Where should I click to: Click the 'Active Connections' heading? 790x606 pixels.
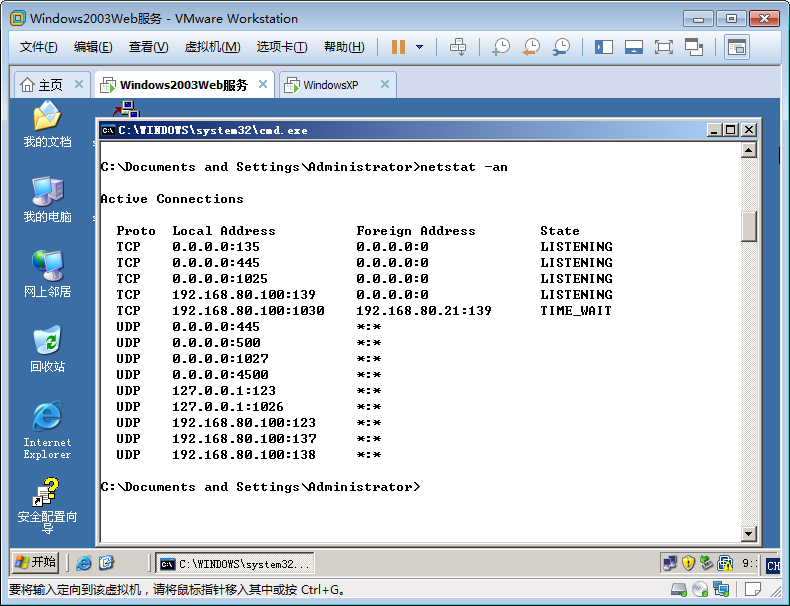tap(172, 199)
